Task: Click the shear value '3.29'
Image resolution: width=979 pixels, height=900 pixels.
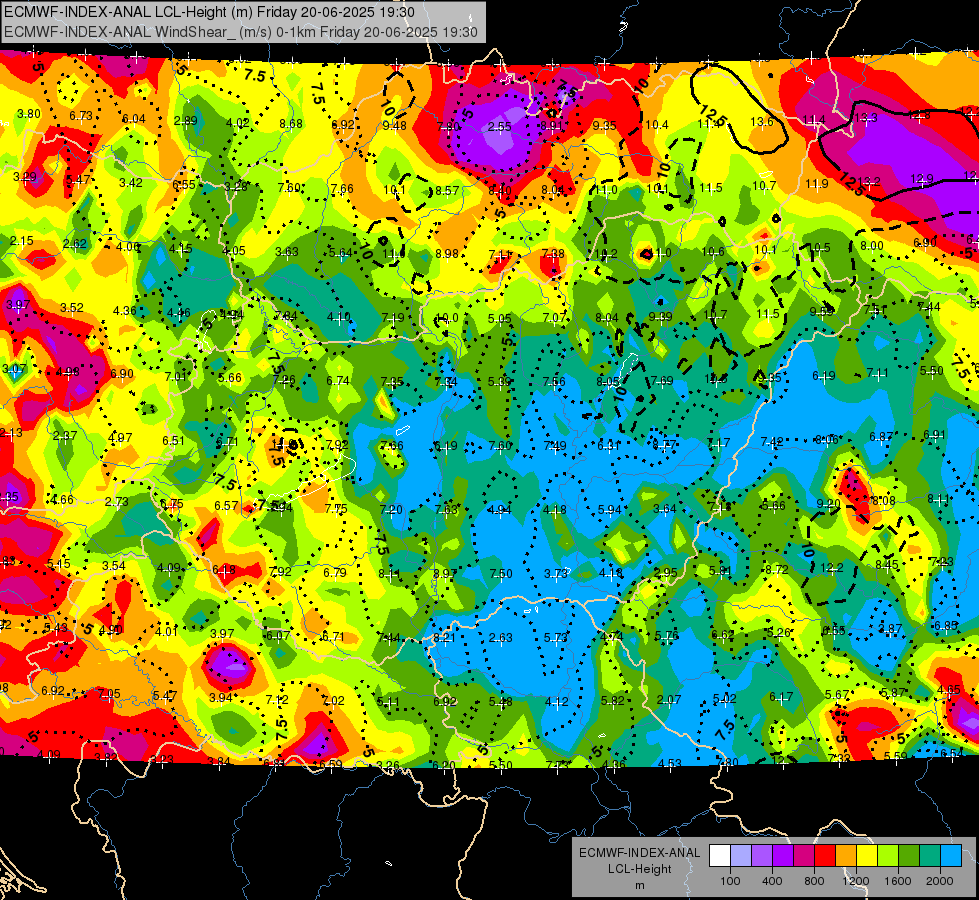Action: 25,177
